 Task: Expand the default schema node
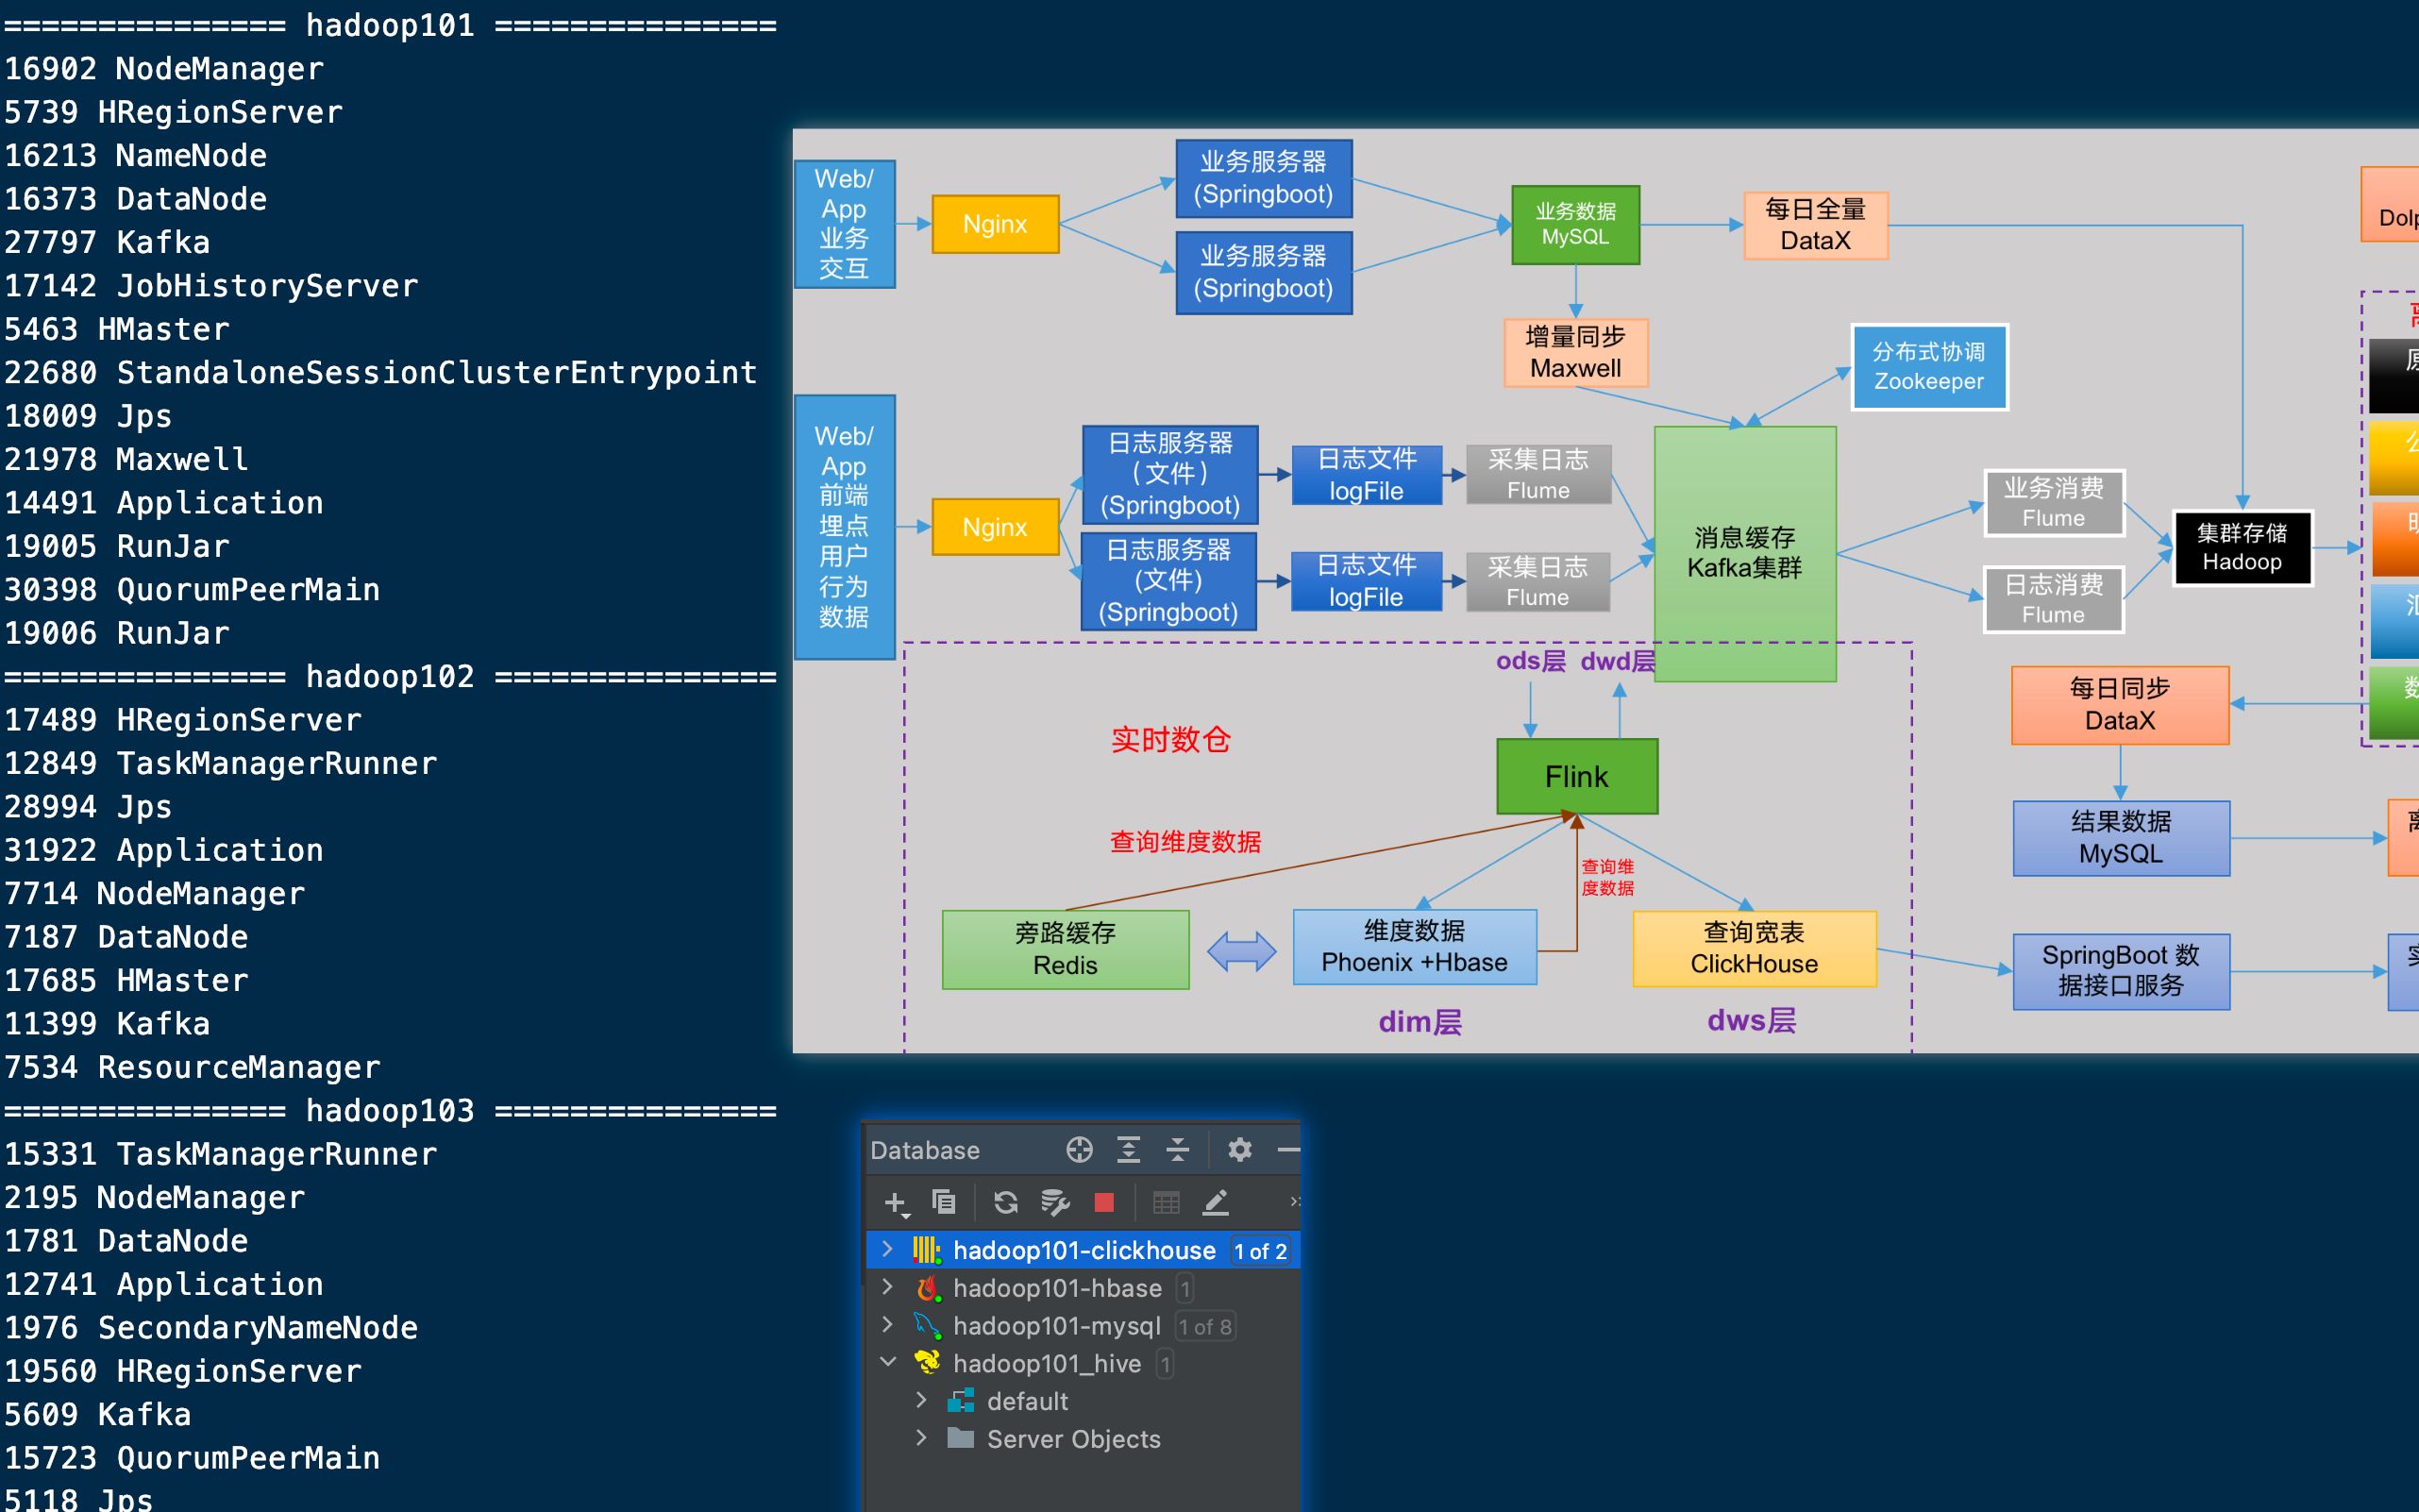[x=921, y=1400]
